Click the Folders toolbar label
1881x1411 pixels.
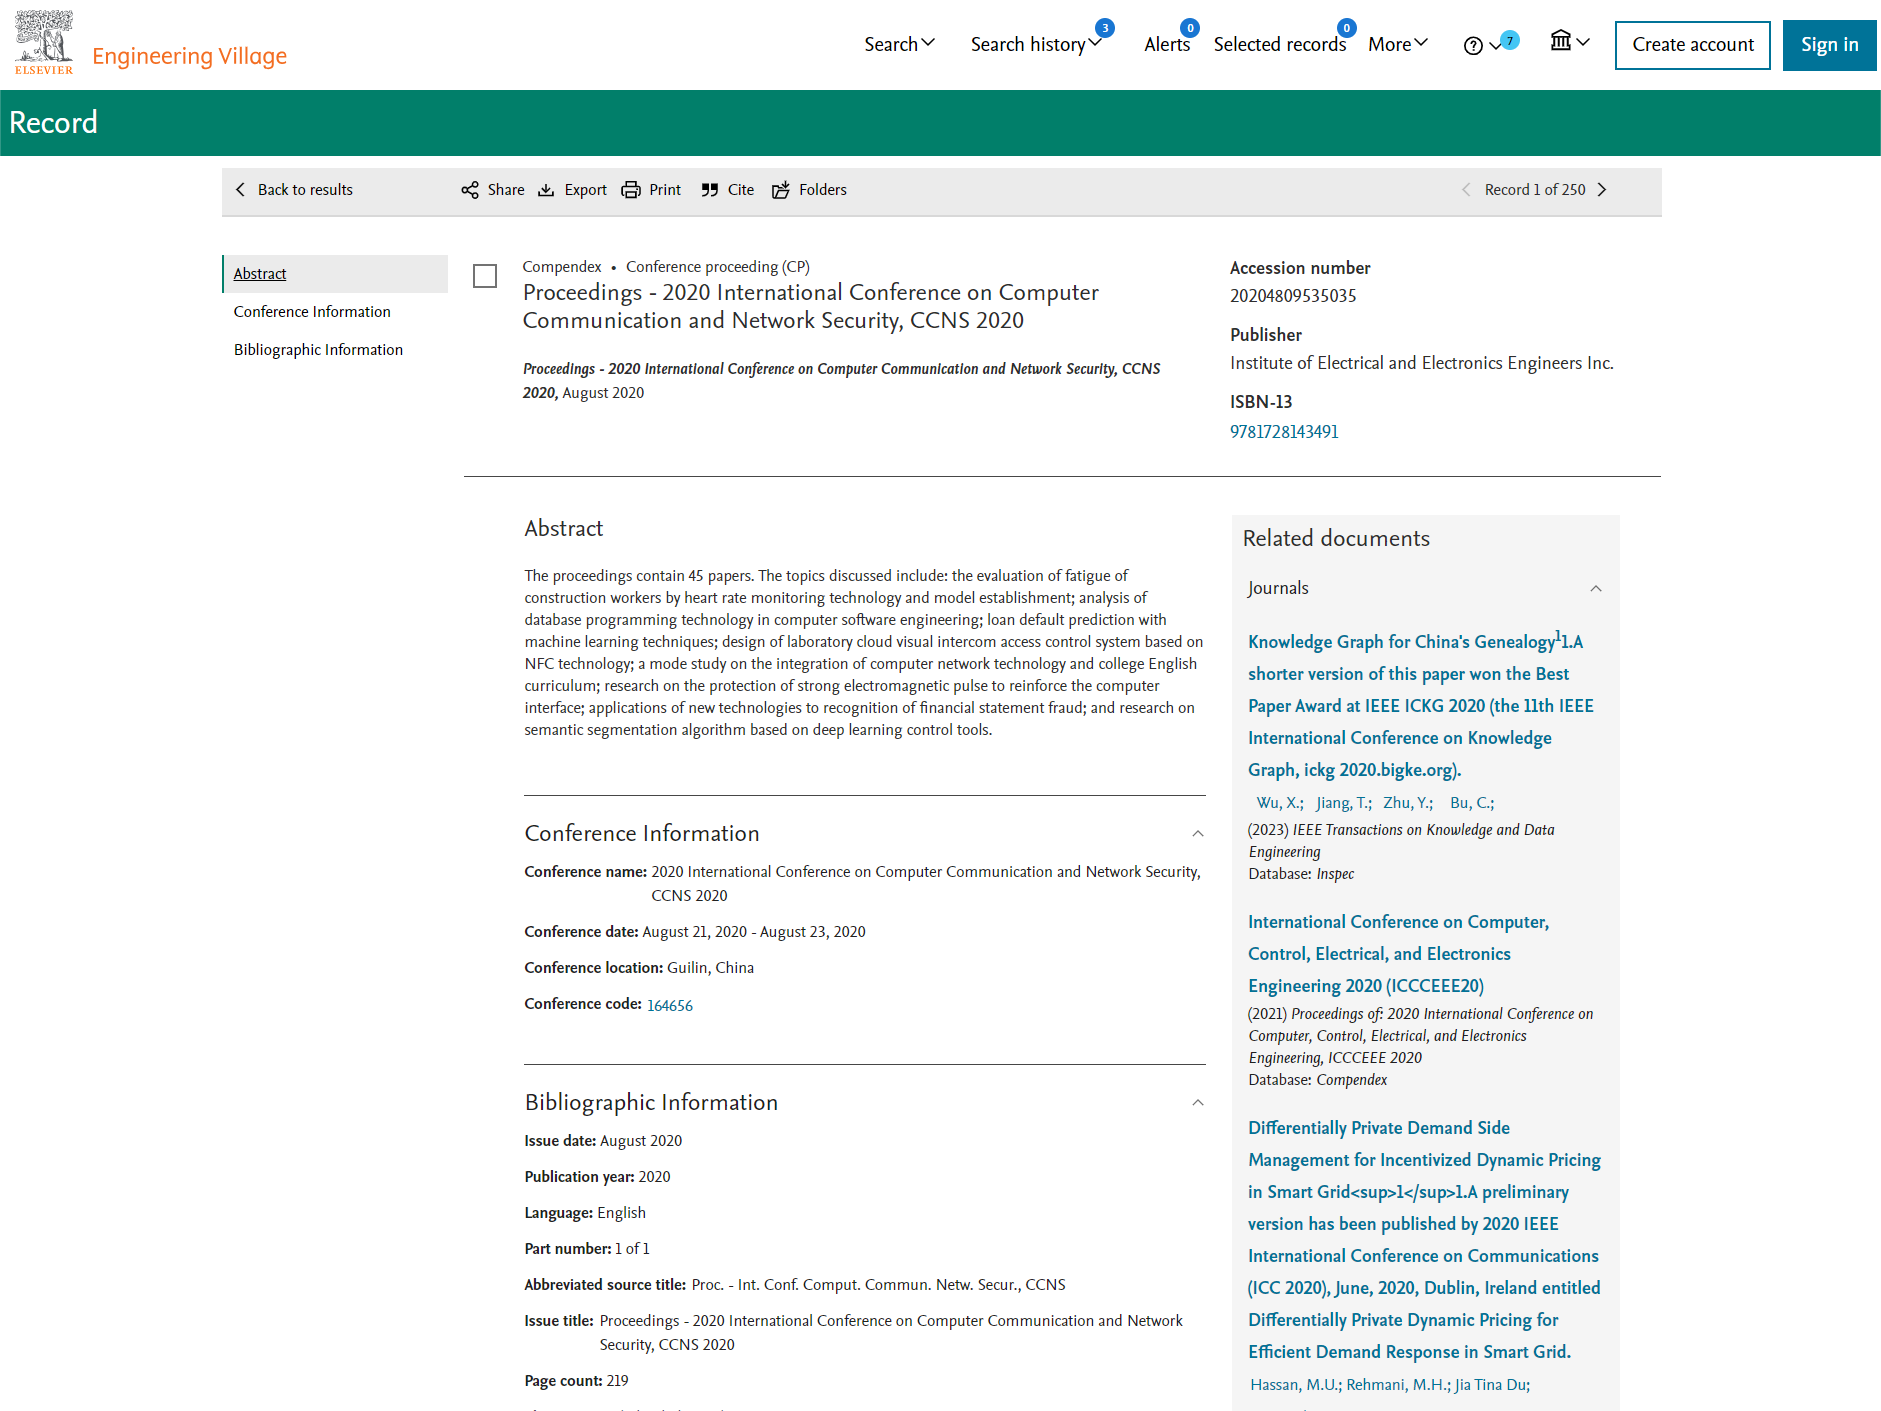point(823,190)
